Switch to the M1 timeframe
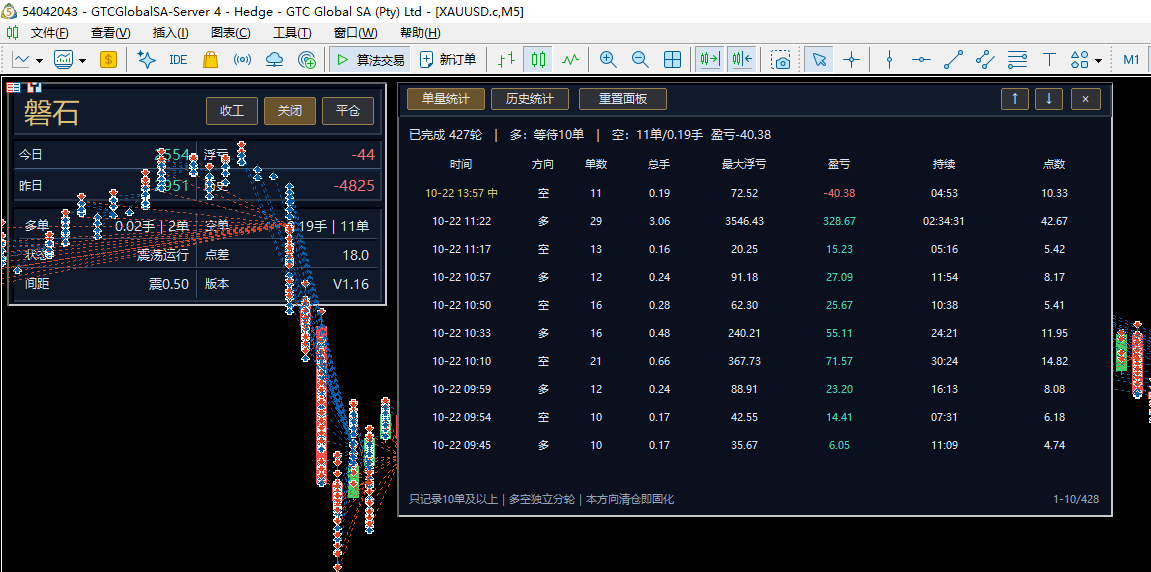This screenshot has height=572, width=1151. click(1131, 59)
